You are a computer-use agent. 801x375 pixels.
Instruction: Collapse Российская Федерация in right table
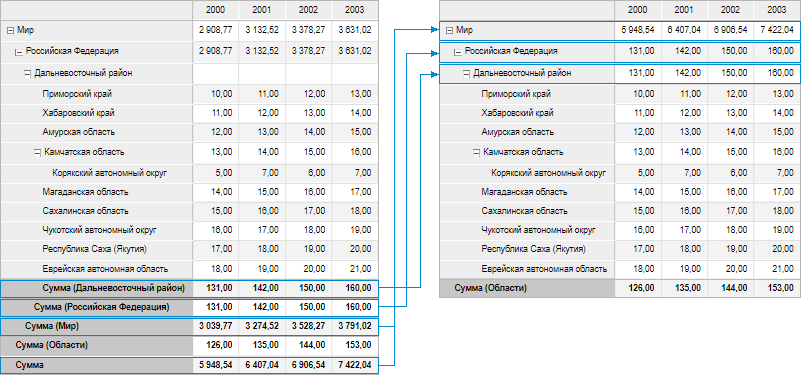[x=458, y=52]
